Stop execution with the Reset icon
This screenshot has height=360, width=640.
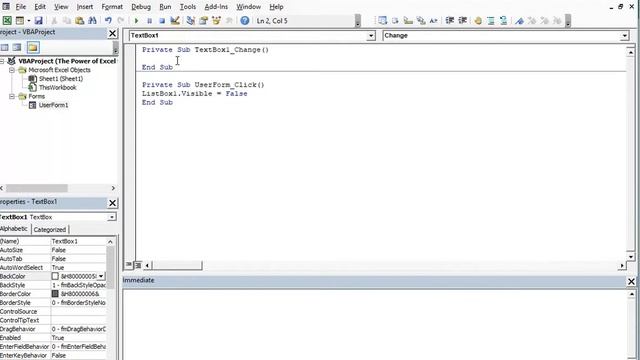162,20
